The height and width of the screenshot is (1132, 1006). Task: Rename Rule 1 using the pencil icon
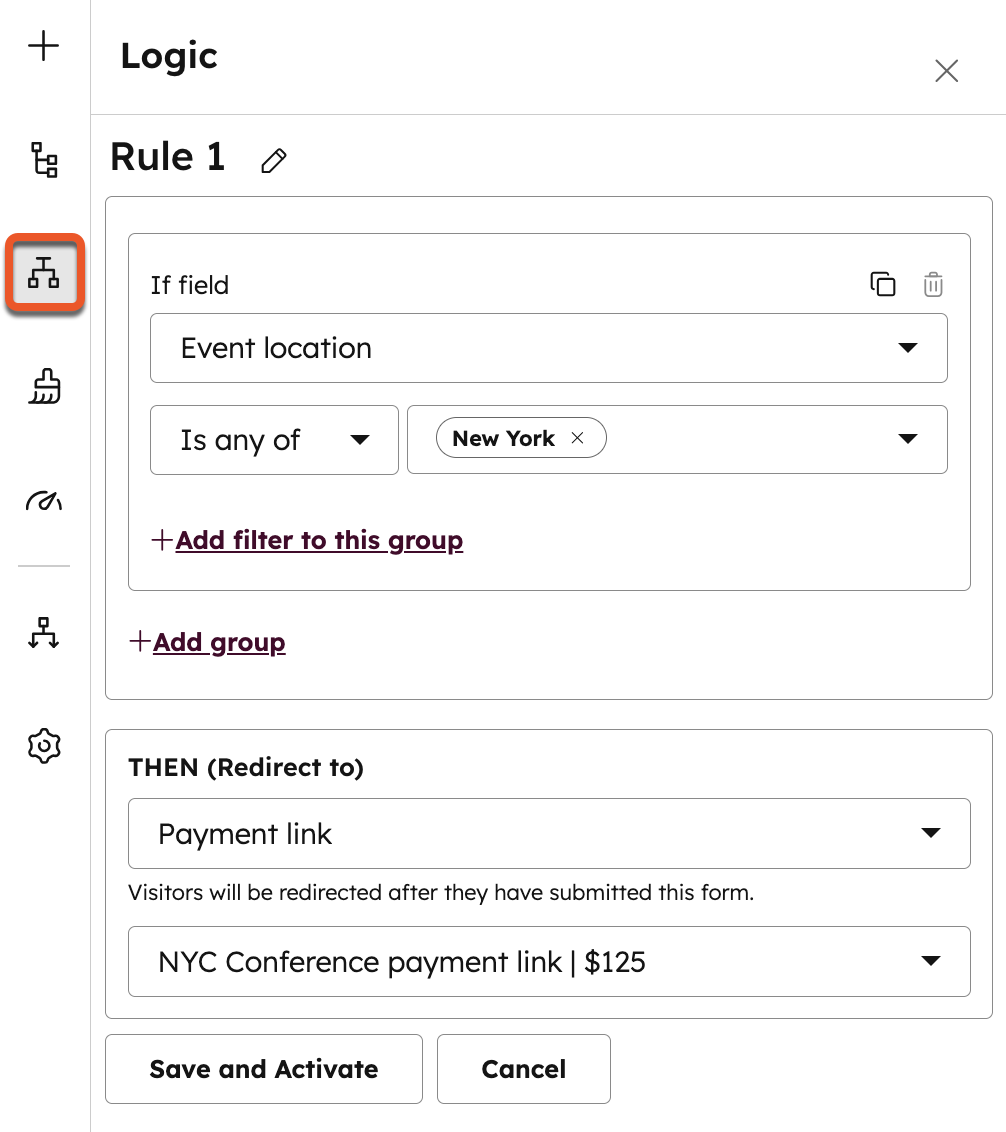point(273,160)
